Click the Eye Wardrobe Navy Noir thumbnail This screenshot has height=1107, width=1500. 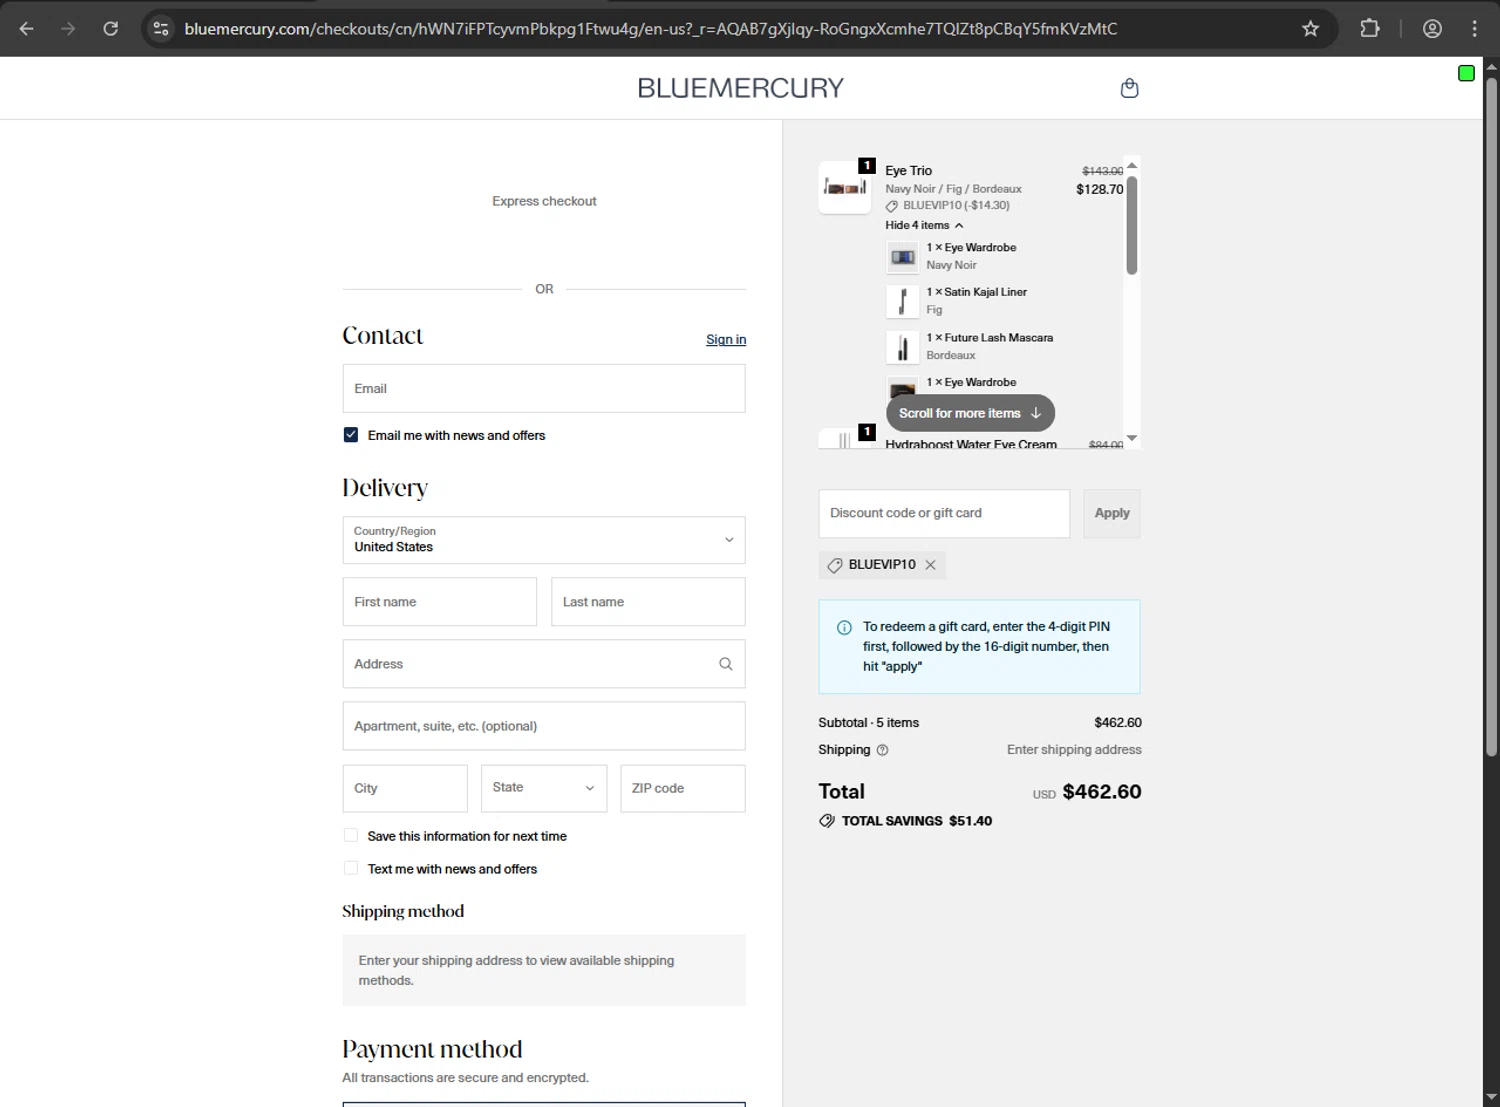pyautogui.click(x=903, y=257)
